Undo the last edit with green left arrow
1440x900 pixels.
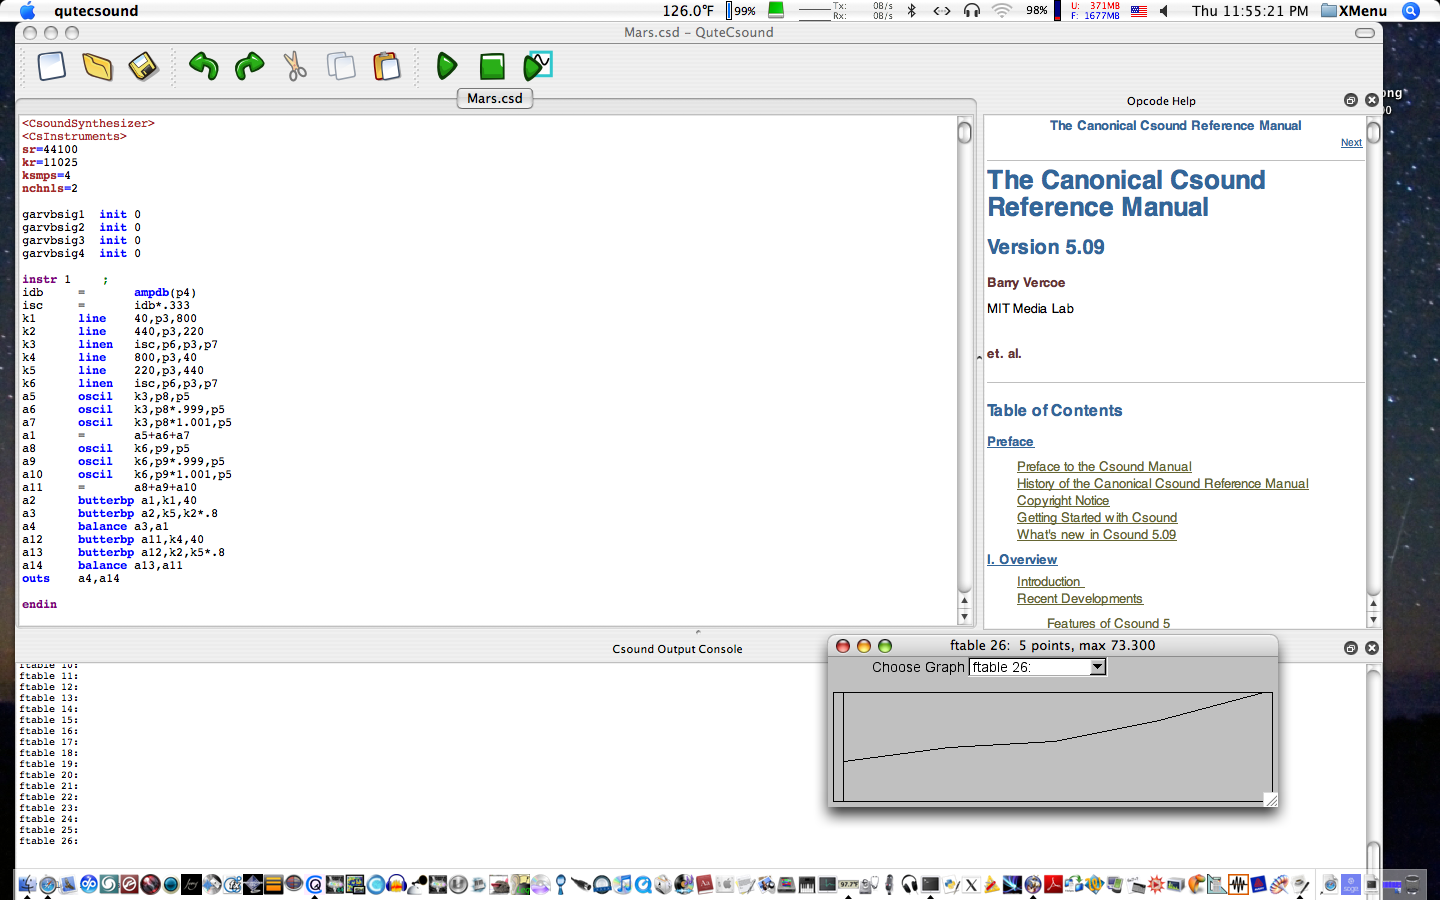204,67
